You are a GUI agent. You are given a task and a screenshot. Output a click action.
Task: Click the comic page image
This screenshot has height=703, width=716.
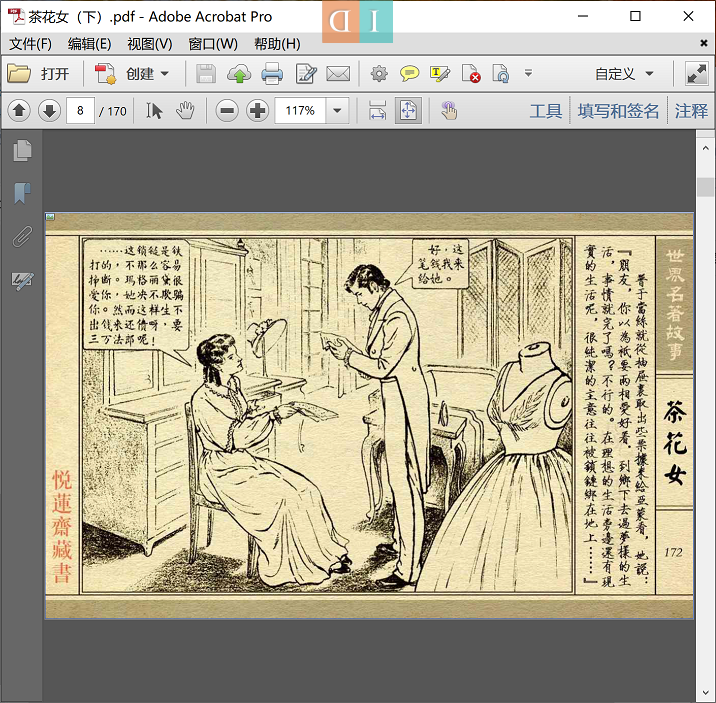pyautogui.click(x=369, y=416)
